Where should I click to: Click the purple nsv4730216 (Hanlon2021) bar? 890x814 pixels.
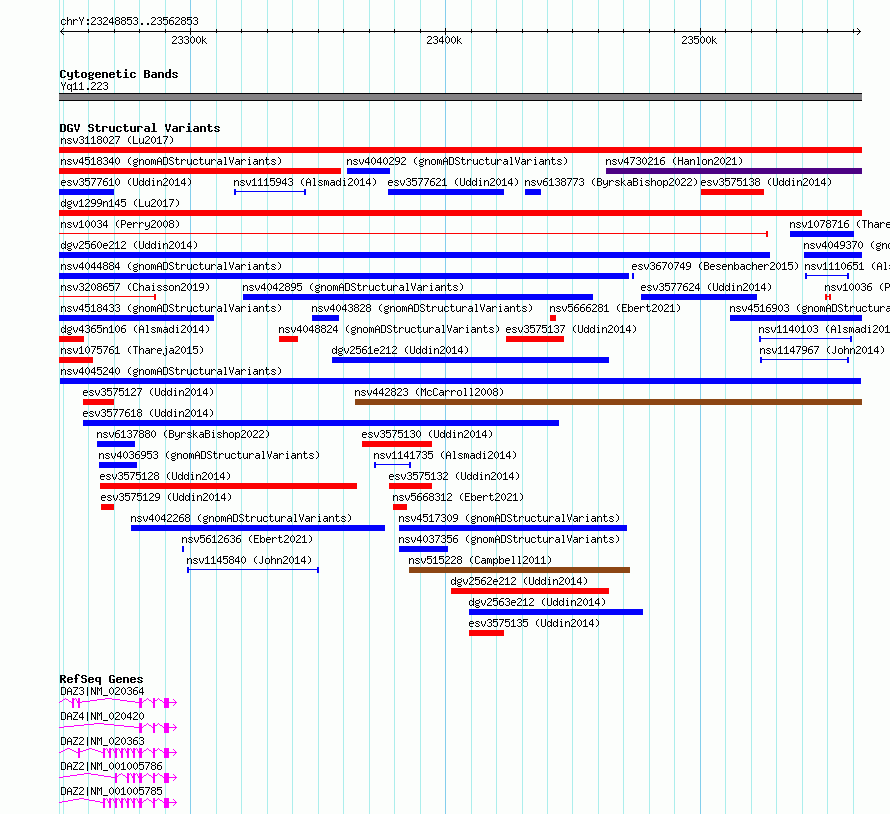click(734, 171)
